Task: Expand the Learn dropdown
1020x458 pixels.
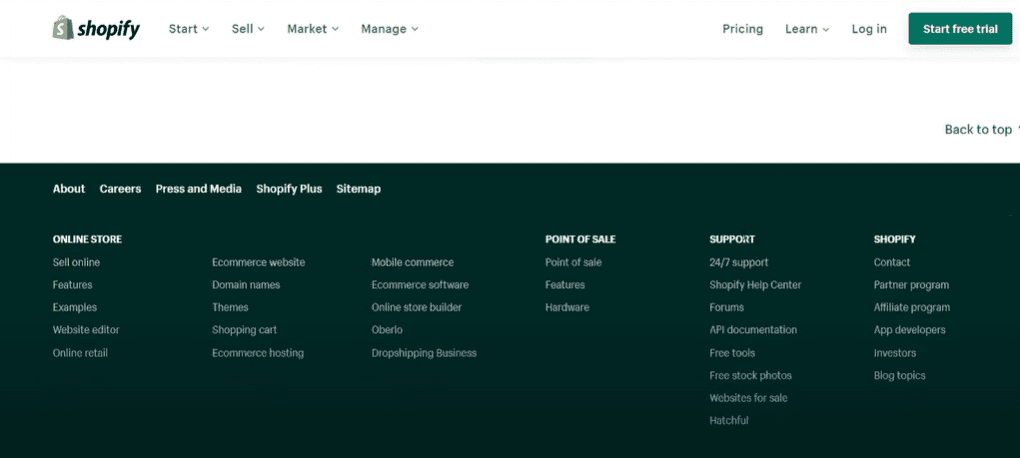Action: click(807, 29)
